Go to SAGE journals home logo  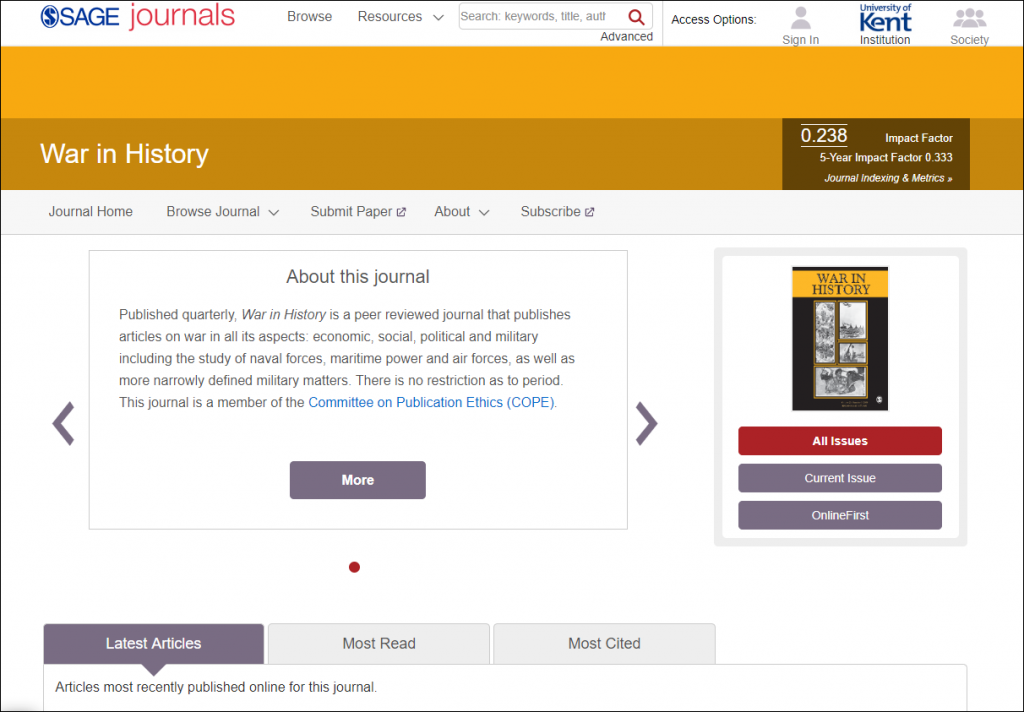pos(138,17)
